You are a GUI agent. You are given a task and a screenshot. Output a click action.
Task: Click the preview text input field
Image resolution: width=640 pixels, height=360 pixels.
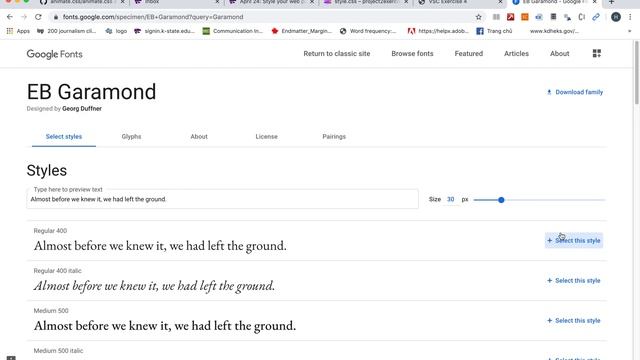(222, 199)
